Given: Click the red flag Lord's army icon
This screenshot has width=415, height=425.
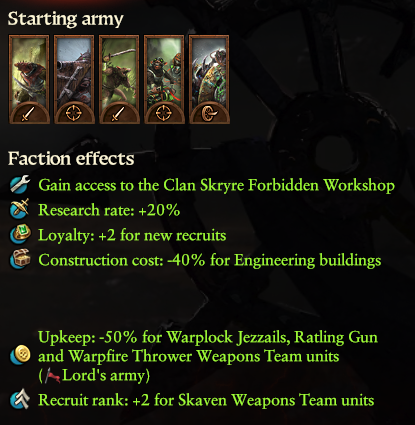Looking at the screenshot, I should (52, 375).
